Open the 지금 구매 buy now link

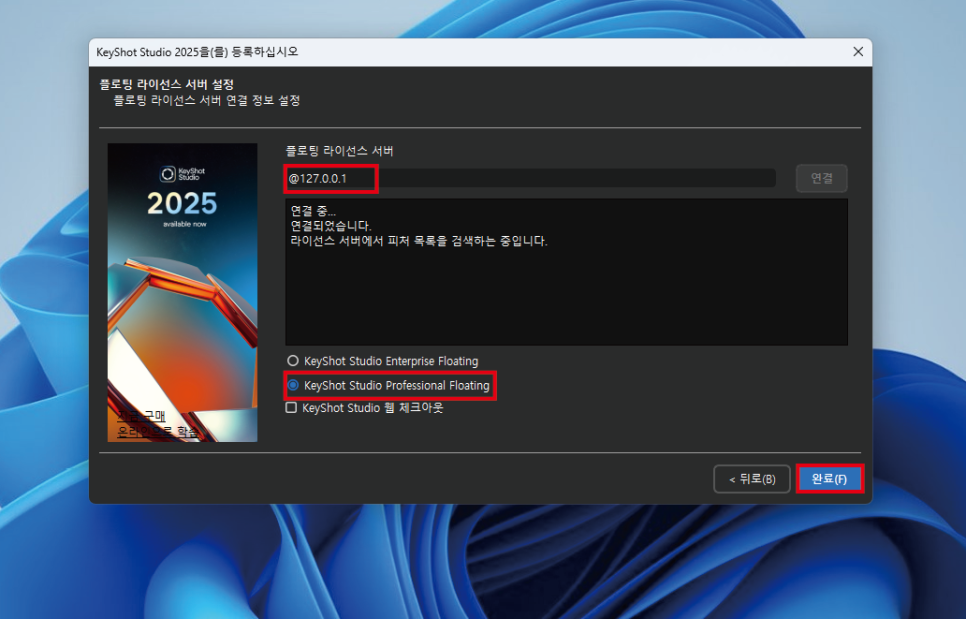tap(141, 416)
